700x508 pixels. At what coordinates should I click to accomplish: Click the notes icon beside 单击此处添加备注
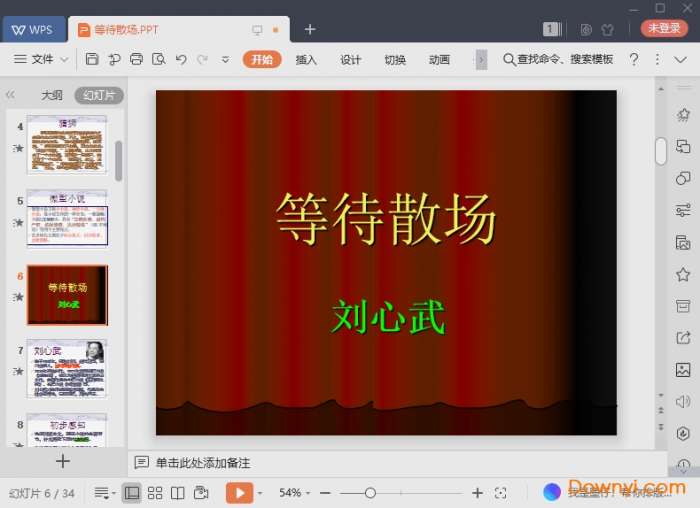(x=142, y=462)
